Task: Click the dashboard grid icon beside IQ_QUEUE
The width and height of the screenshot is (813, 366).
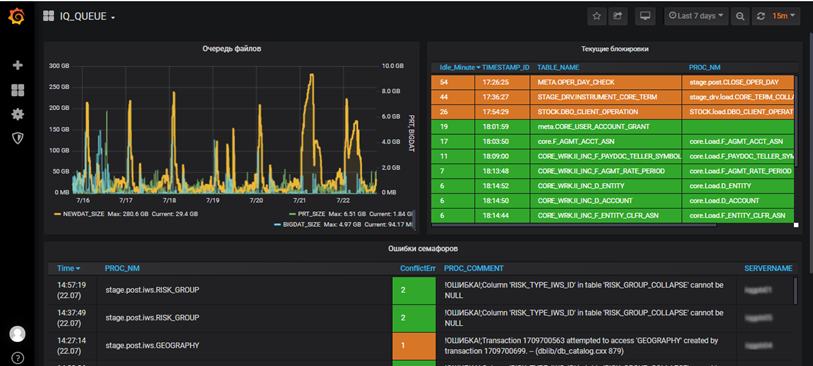Action: pos(49,17)
